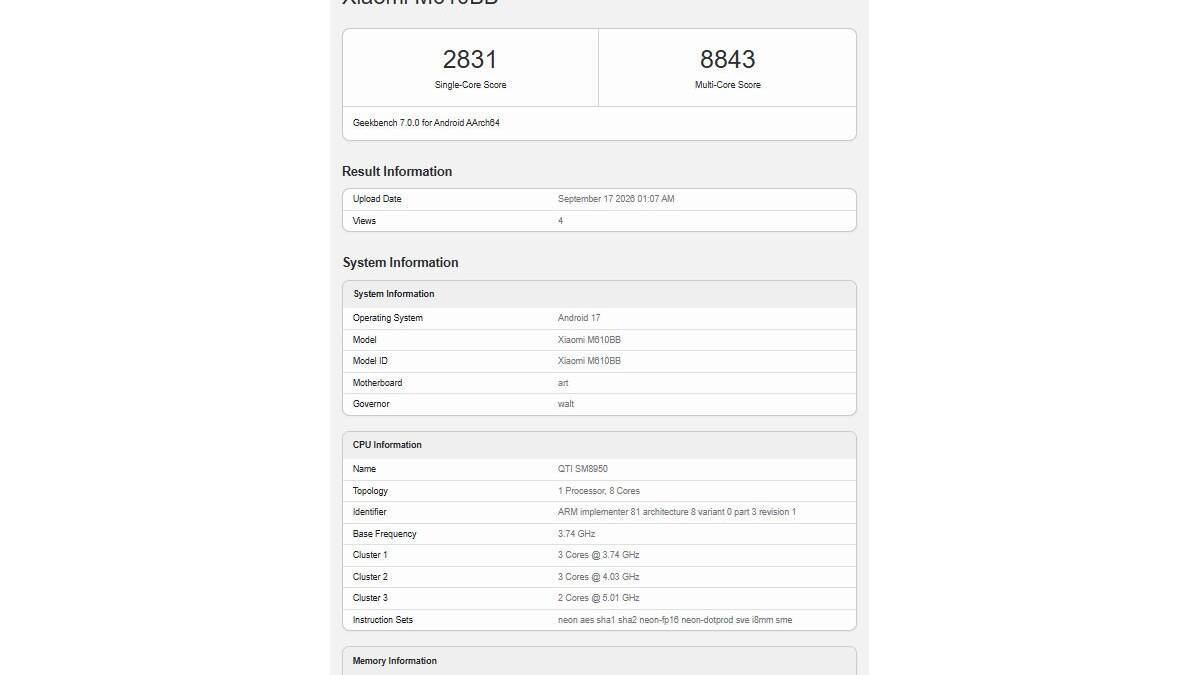
Task: Click the Model ID label
Action: [x=370, y=361]
